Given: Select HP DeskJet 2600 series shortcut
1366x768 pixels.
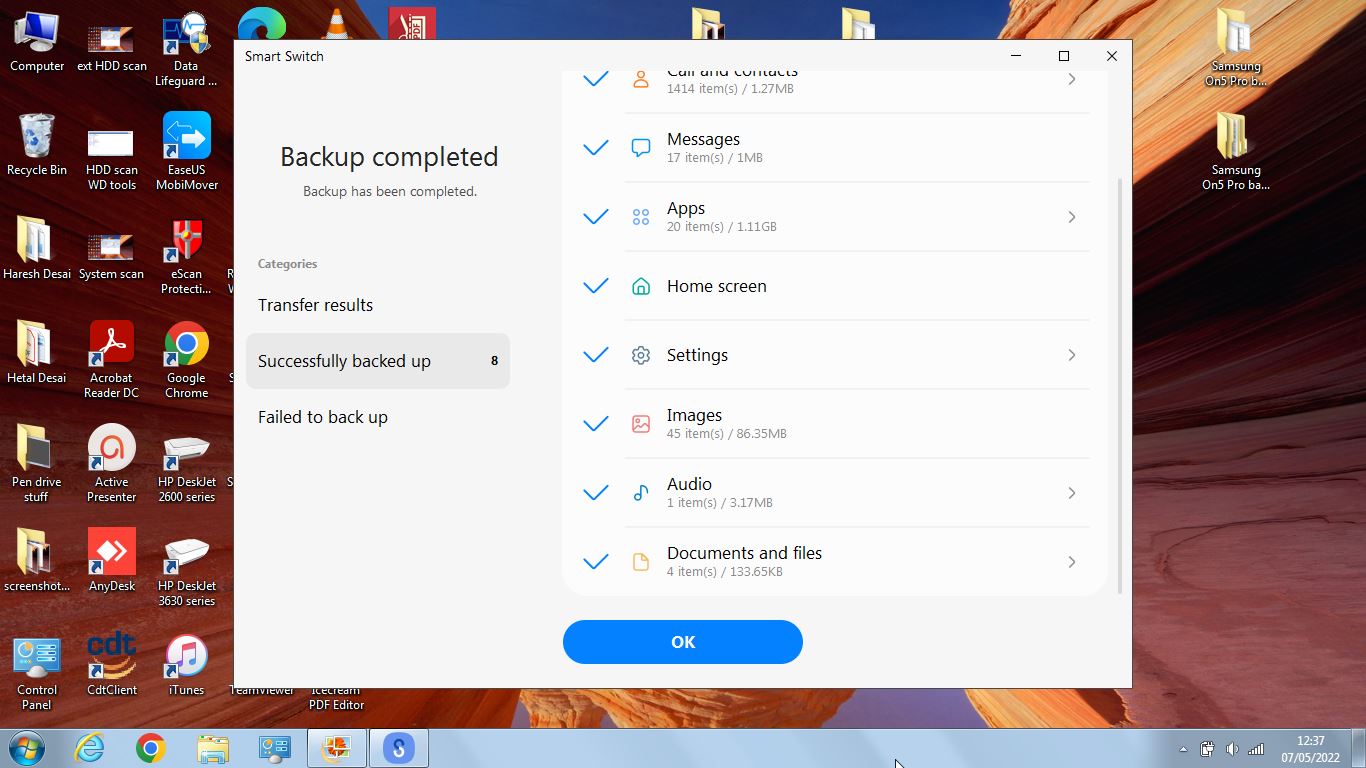Looking at the screenshot, I should (x=187, y=469).
